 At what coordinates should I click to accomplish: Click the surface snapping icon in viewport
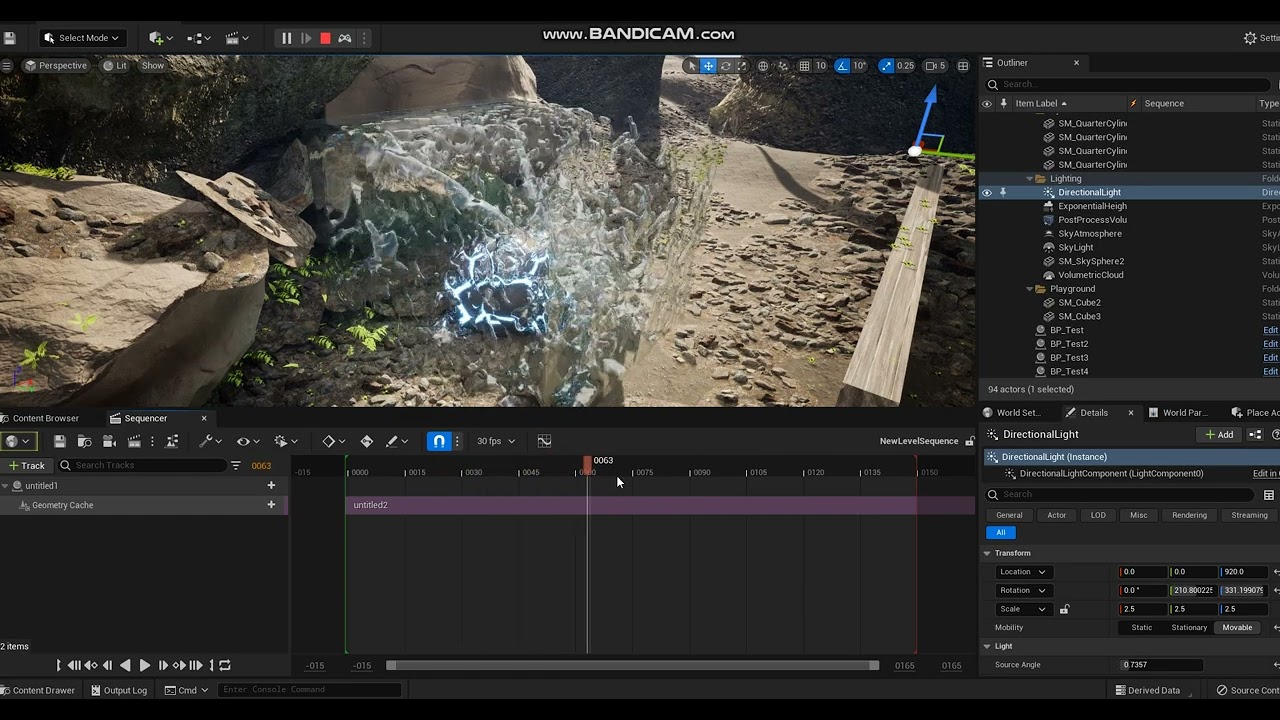[783, 66]
